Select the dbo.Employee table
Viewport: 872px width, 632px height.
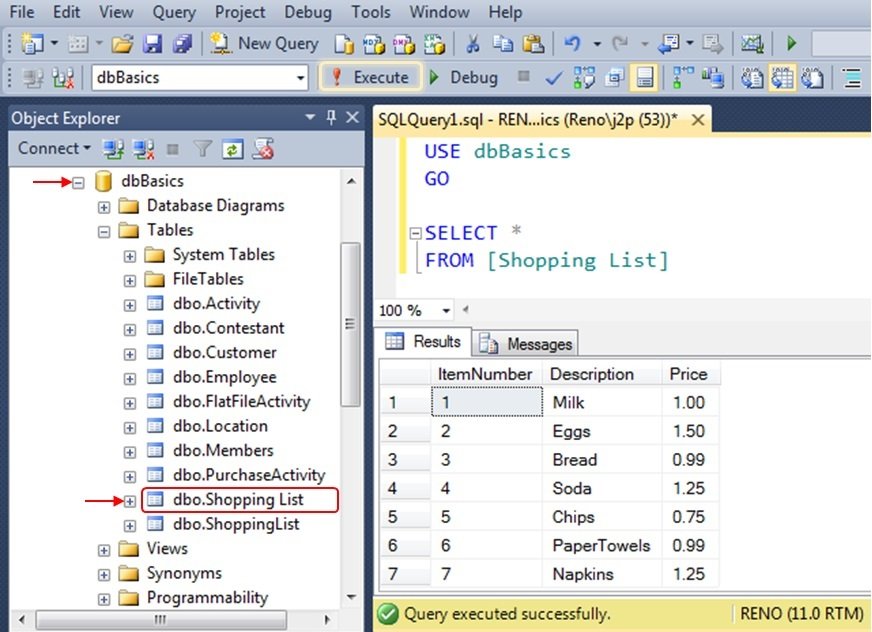(224, 377)
